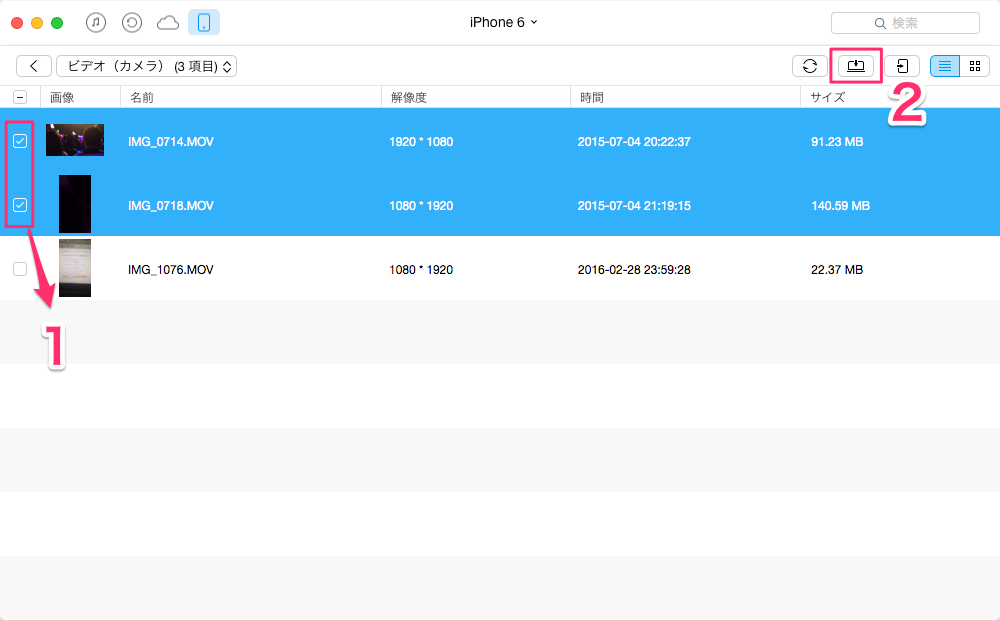Click the timestamp 2015-07-04 20:22:37
Viewport: 1000px width, 620px height.
coord(634,142)
